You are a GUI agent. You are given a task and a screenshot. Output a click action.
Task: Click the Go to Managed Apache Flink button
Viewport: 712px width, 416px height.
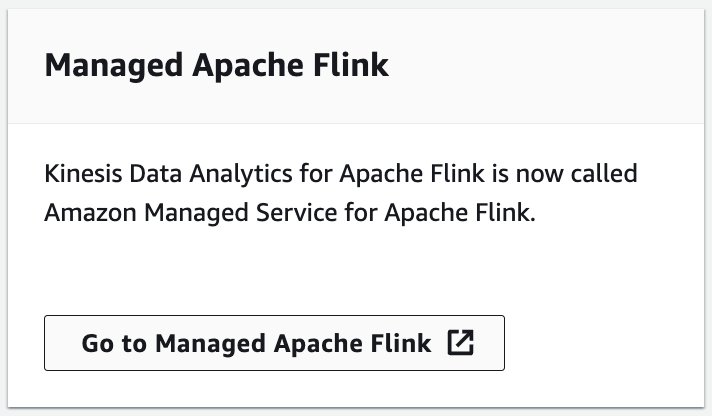point(274,343)
